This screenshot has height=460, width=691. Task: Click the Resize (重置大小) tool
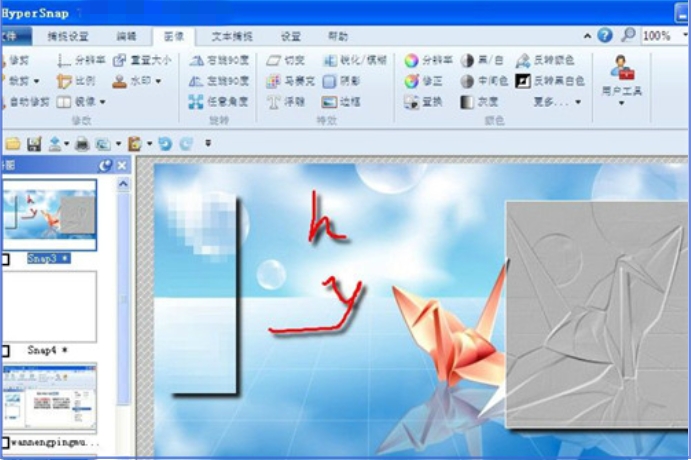click(x=142, y=60)
